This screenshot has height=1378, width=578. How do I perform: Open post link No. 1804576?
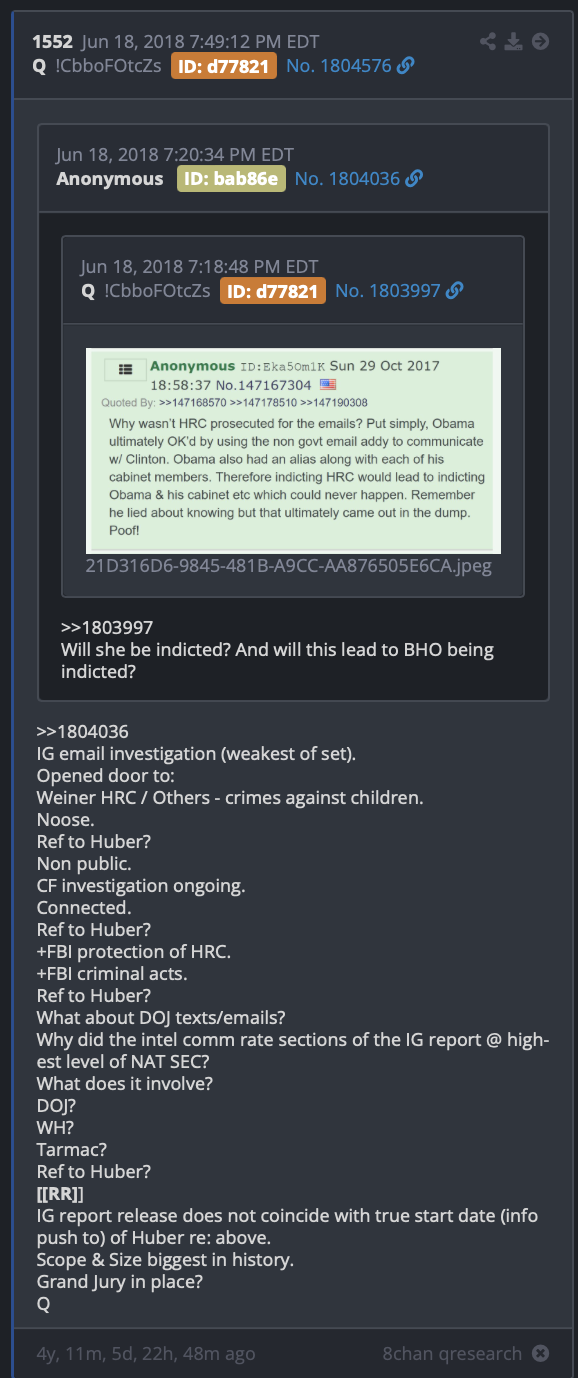click(x=339, y=66)
